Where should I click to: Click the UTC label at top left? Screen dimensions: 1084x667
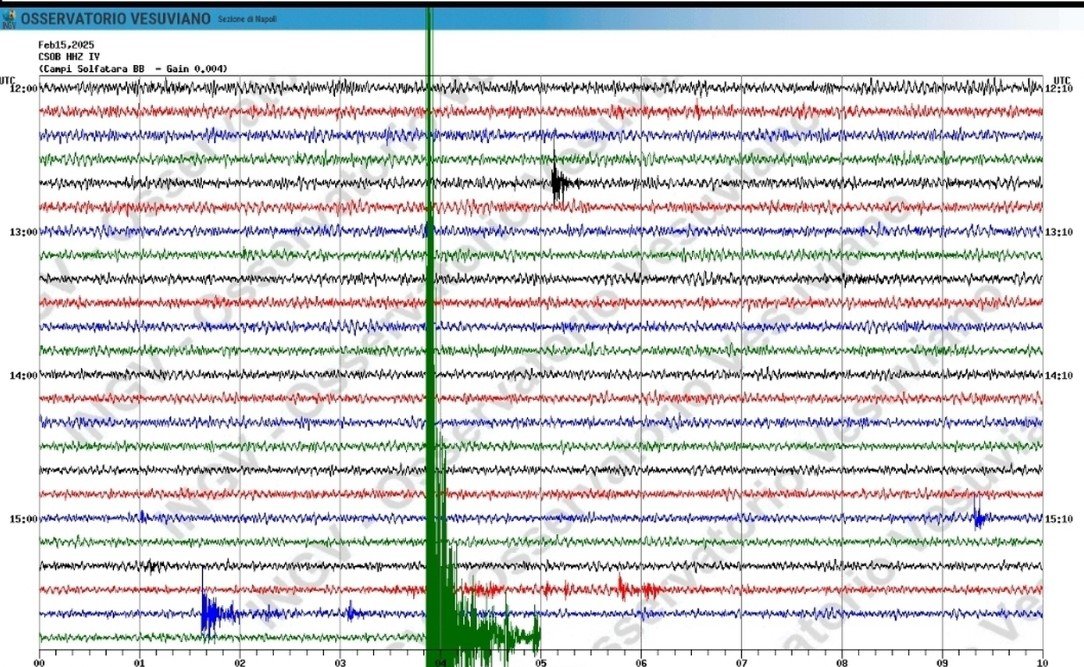pos(8,79)
